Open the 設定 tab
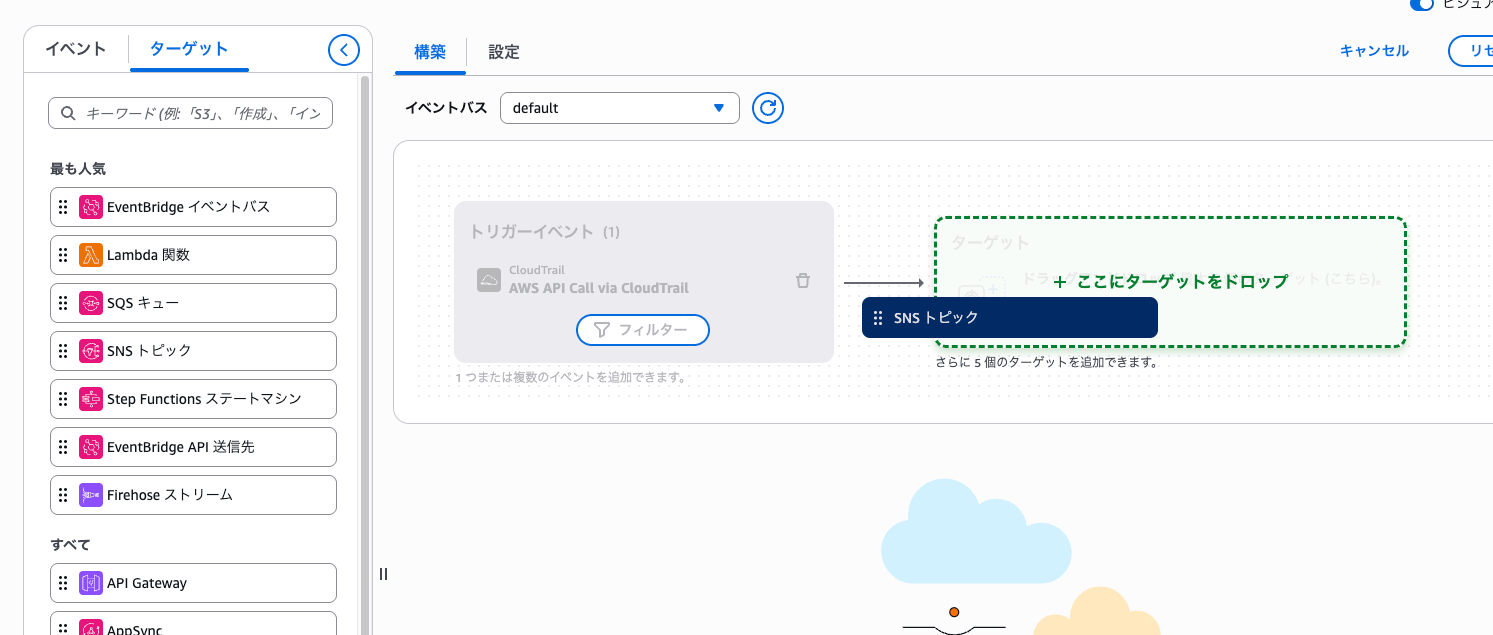1493x635 pixels. click(504, 52)
